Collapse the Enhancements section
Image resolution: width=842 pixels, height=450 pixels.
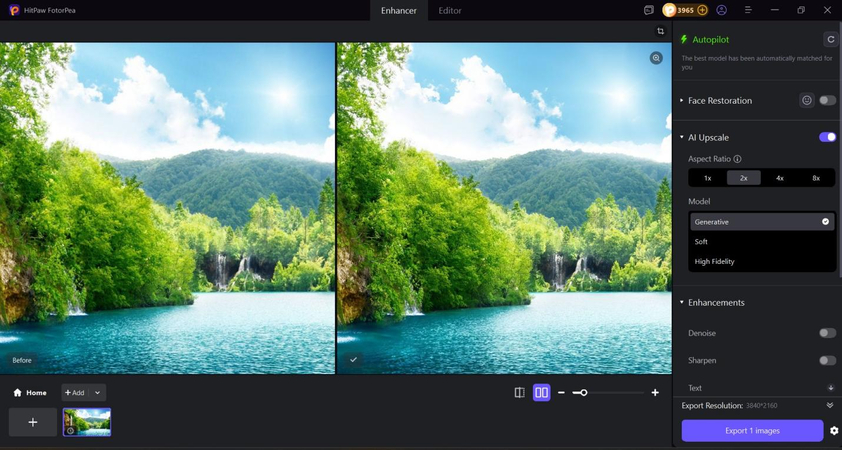click(681, 302)
